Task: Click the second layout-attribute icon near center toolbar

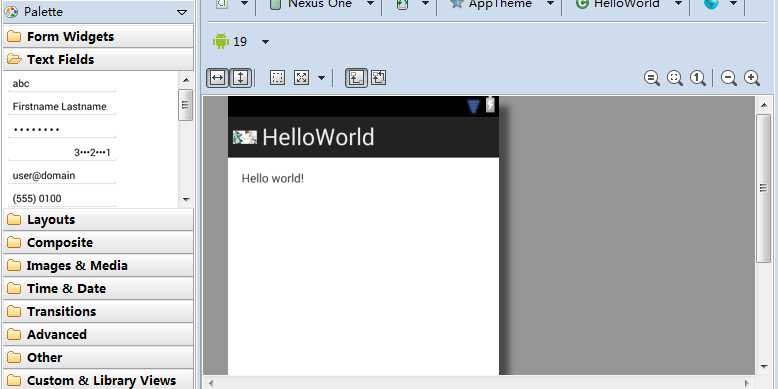Action: click(379, 77)
